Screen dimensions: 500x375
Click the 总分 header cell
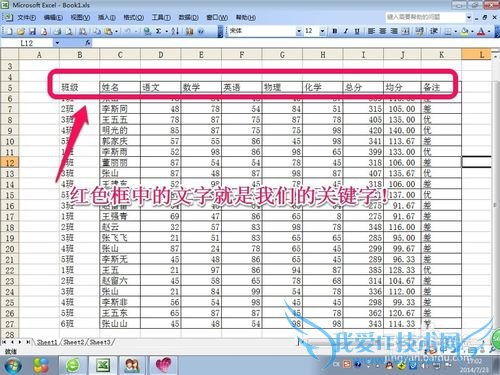(363, 87)
